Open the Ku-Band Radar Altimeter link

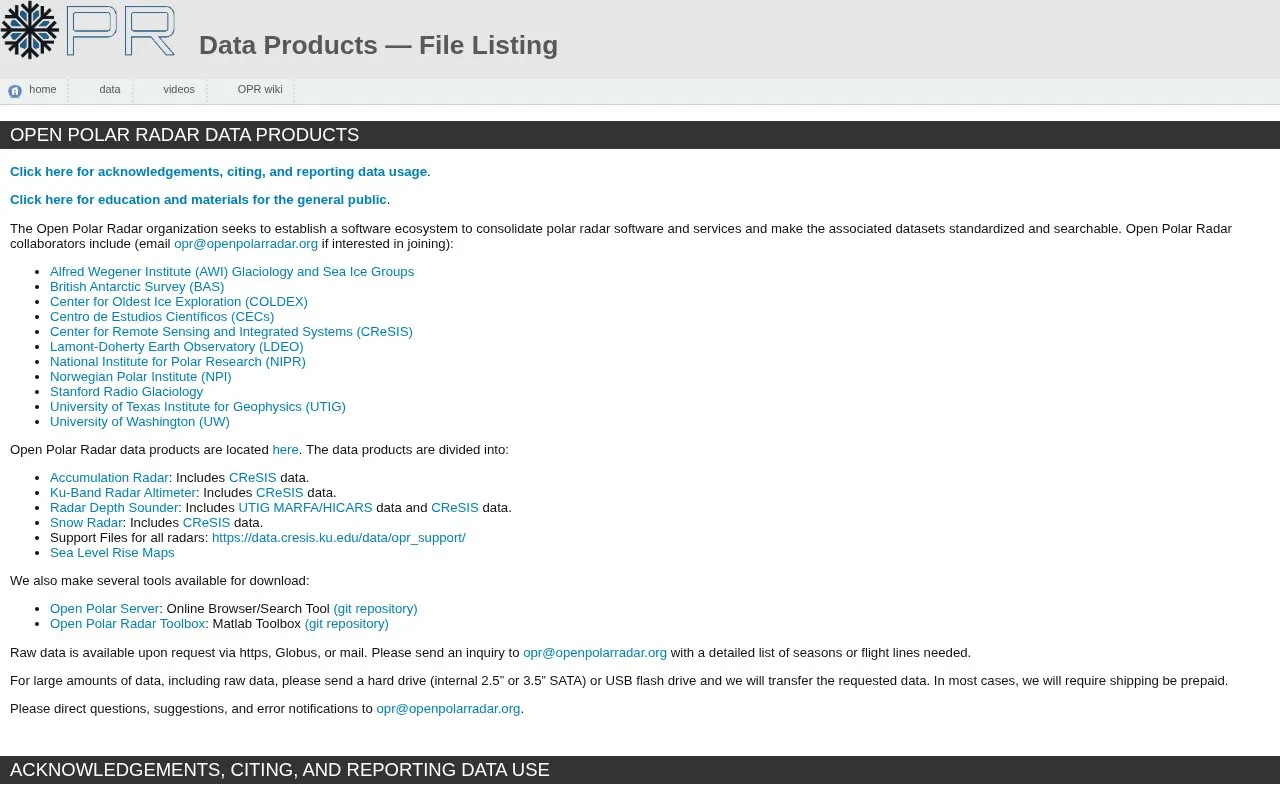[x=123, y=493]
